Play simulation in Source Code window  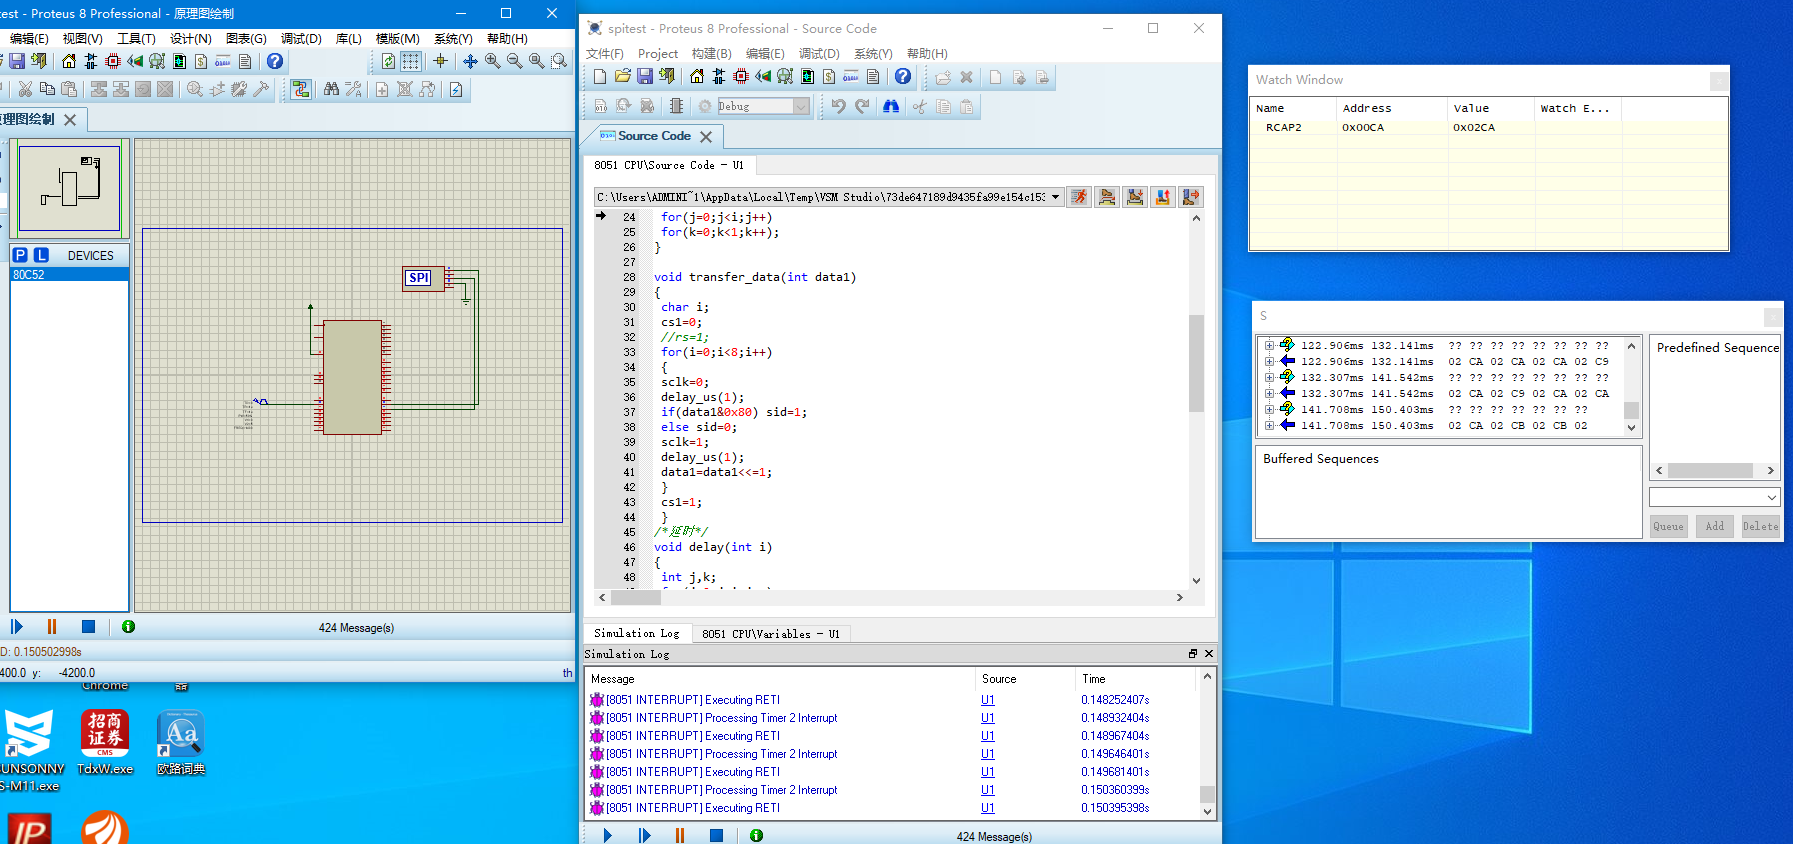click(607, 835)
